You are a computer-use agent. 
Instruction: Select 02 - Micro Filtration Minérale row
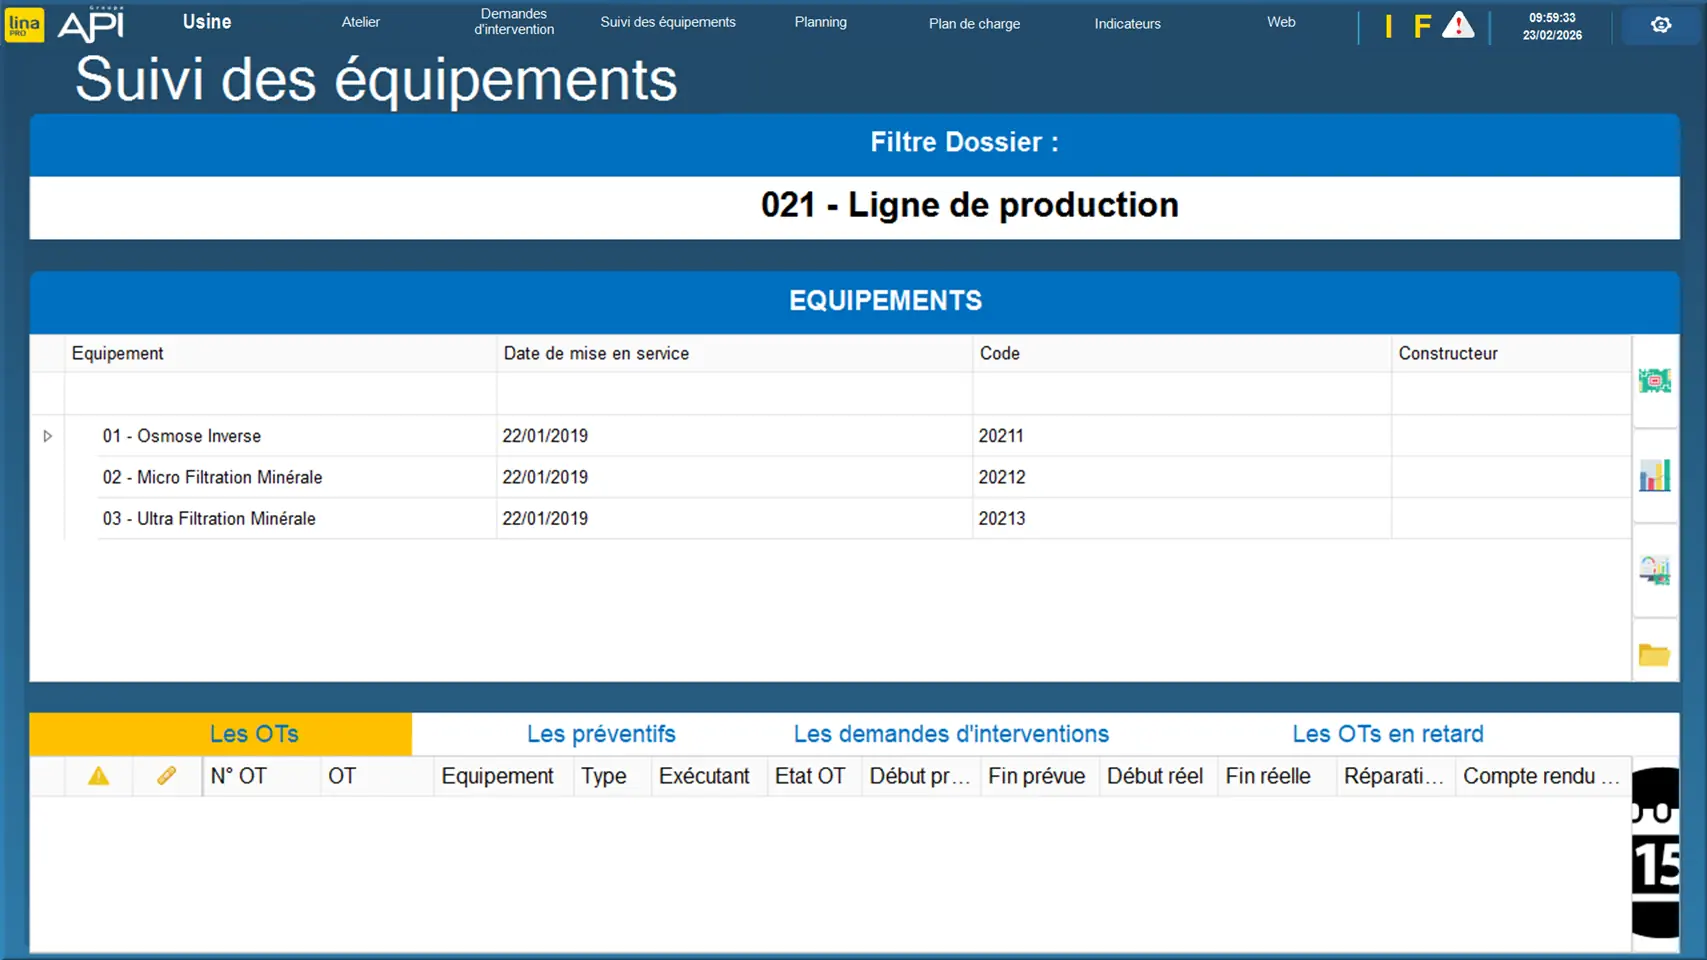tap(212, 478)
